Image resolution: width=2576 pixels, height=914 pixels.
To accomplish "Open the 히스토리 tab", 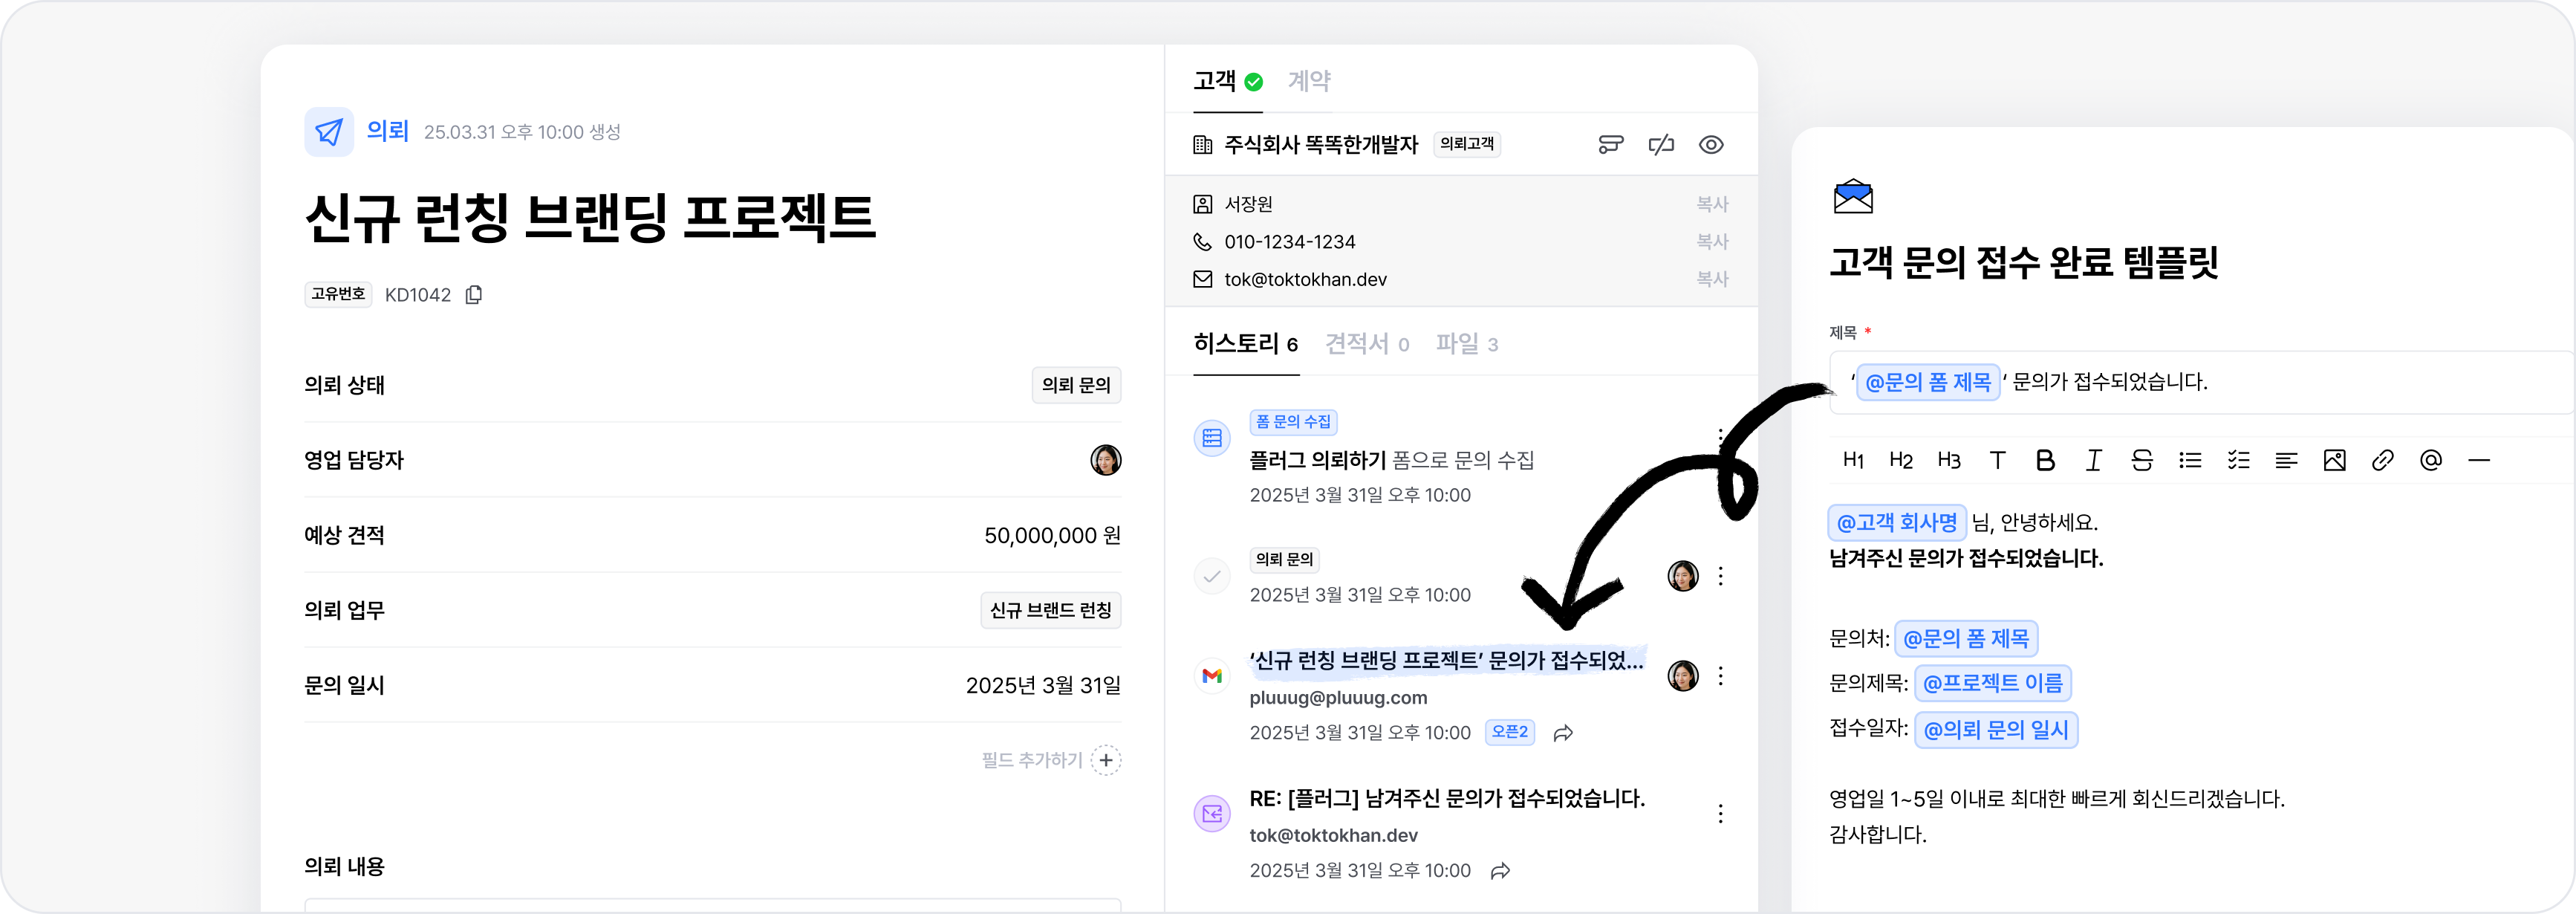I will [1246, 344].
